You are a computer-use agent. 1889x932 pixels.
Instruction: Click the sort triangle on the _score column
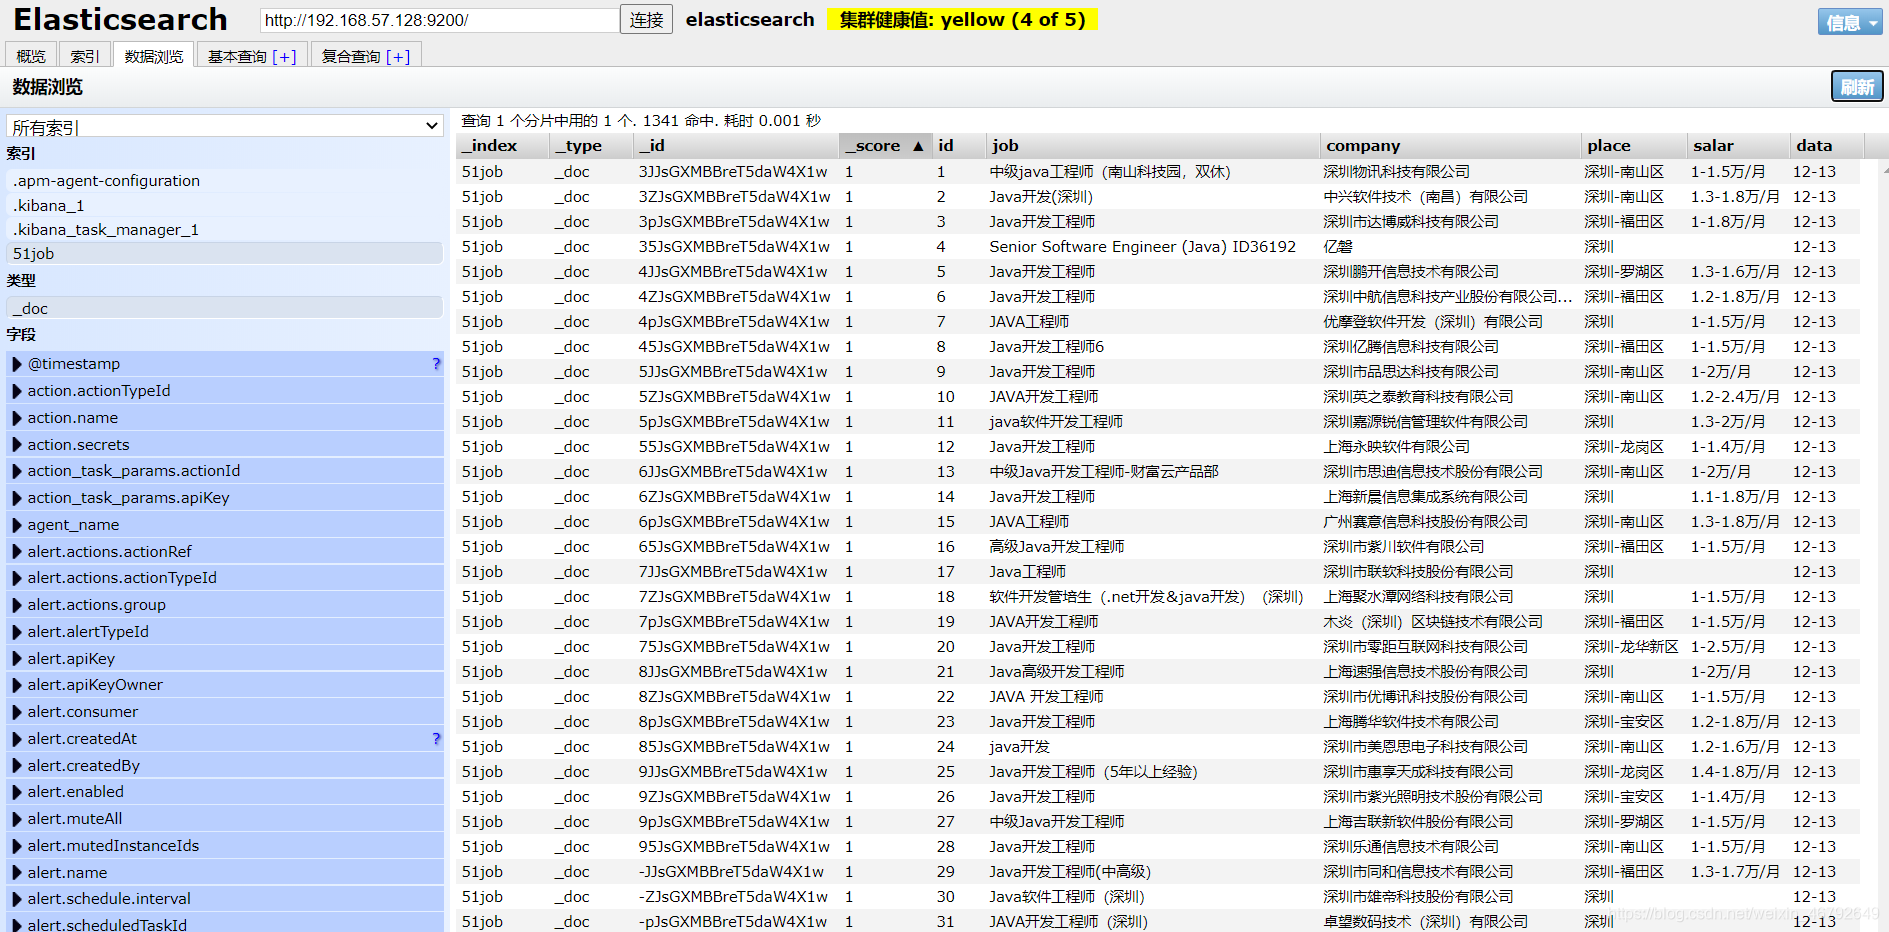(x=919, y=145)
